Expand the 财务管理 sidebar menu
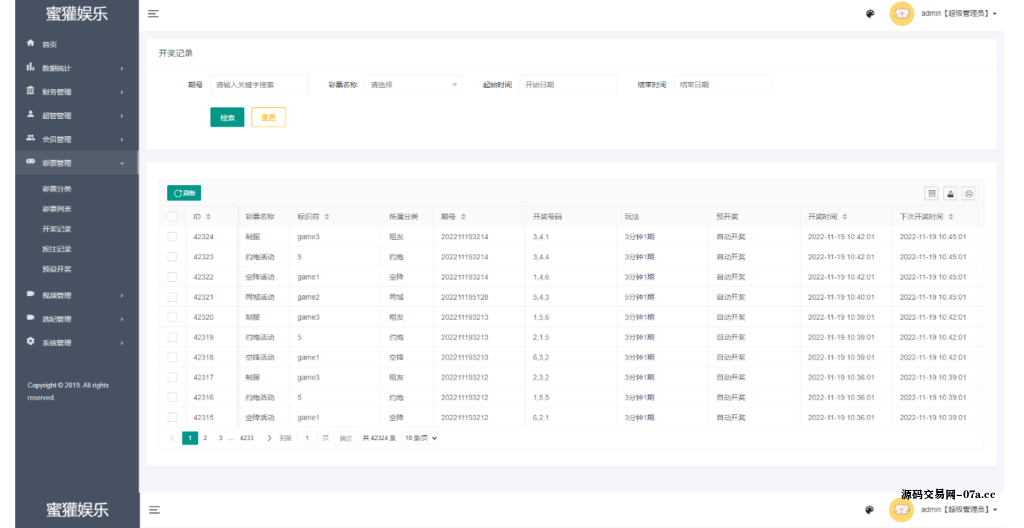Screen dimensions: 1024x528 pyautogui.click(x=75, y=92)
